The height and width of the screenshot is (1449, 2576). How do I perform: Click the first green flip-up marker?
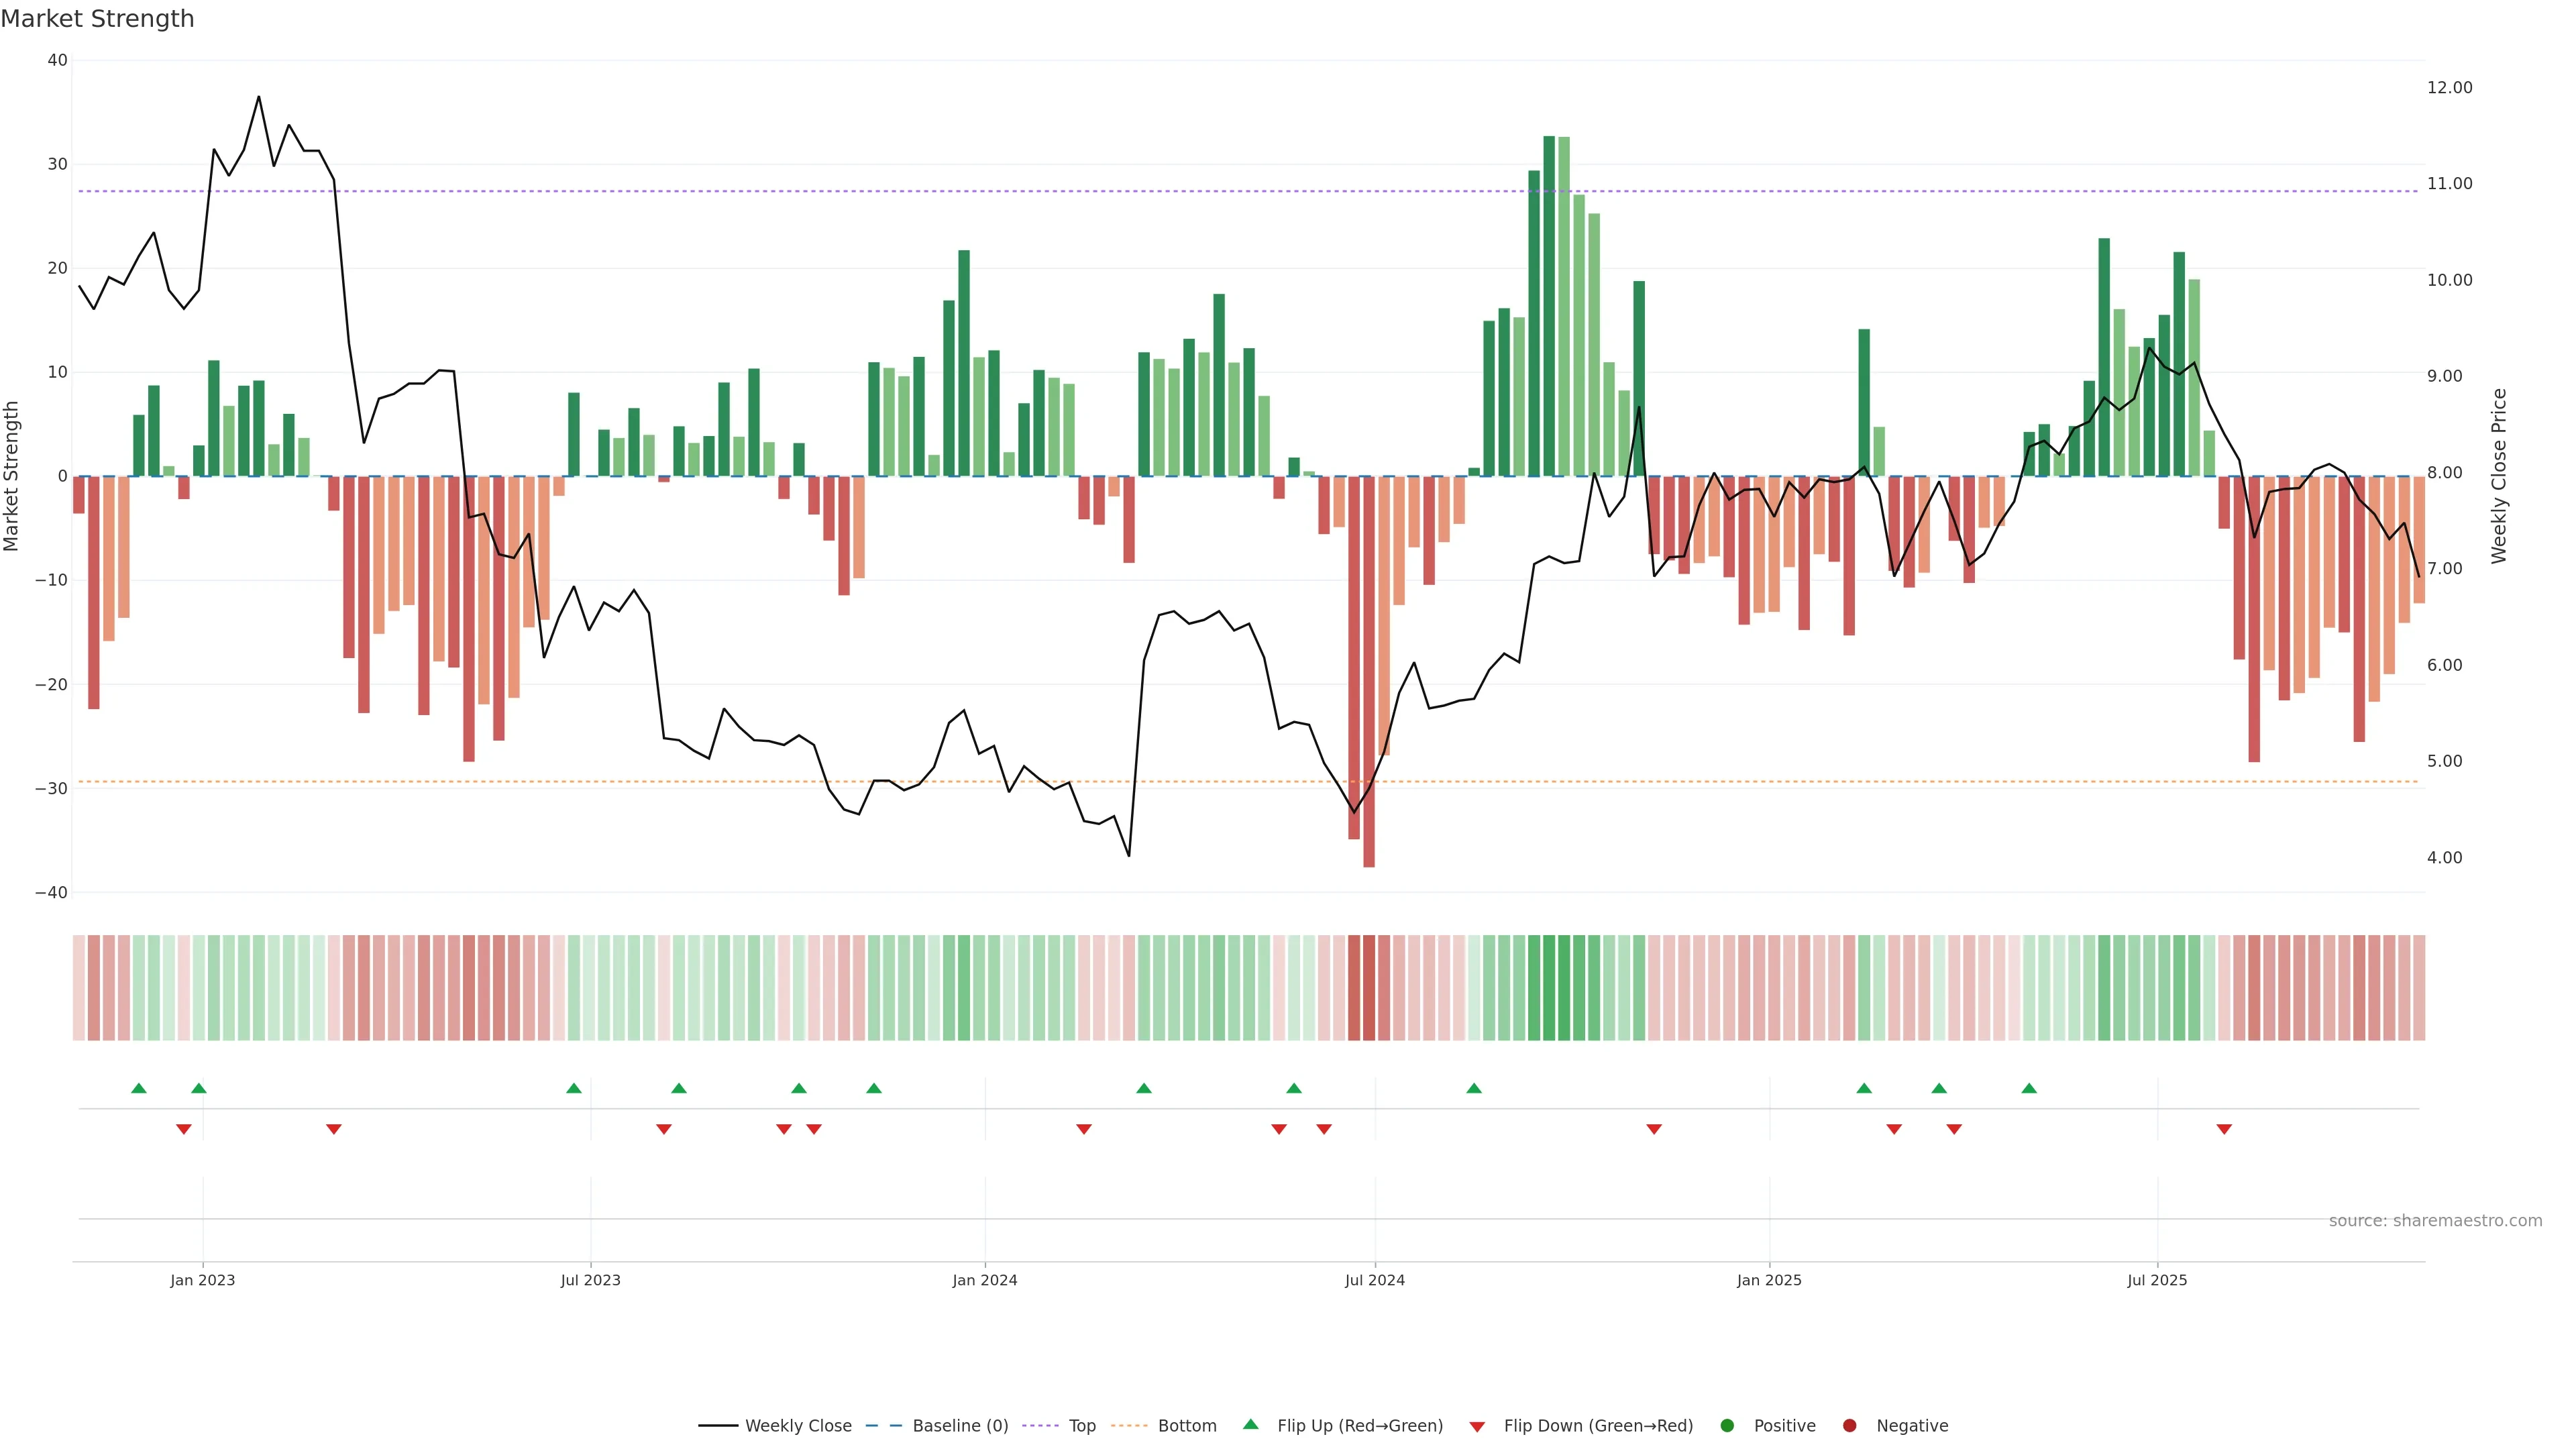pyautogui.click(x=139, y=1088)
